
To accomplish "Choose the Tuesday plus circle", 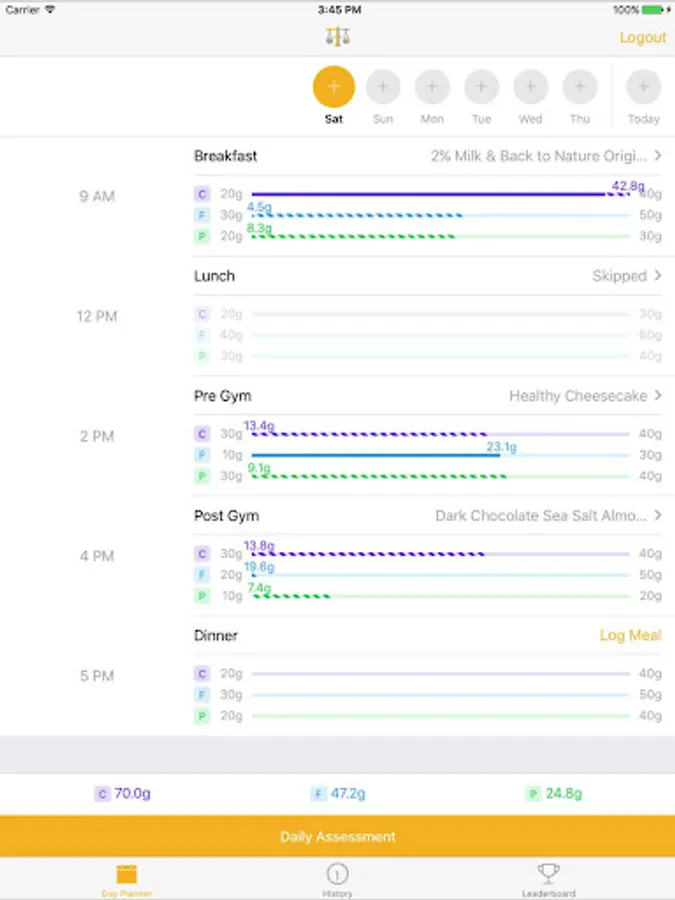I will [x=481, y=87].
